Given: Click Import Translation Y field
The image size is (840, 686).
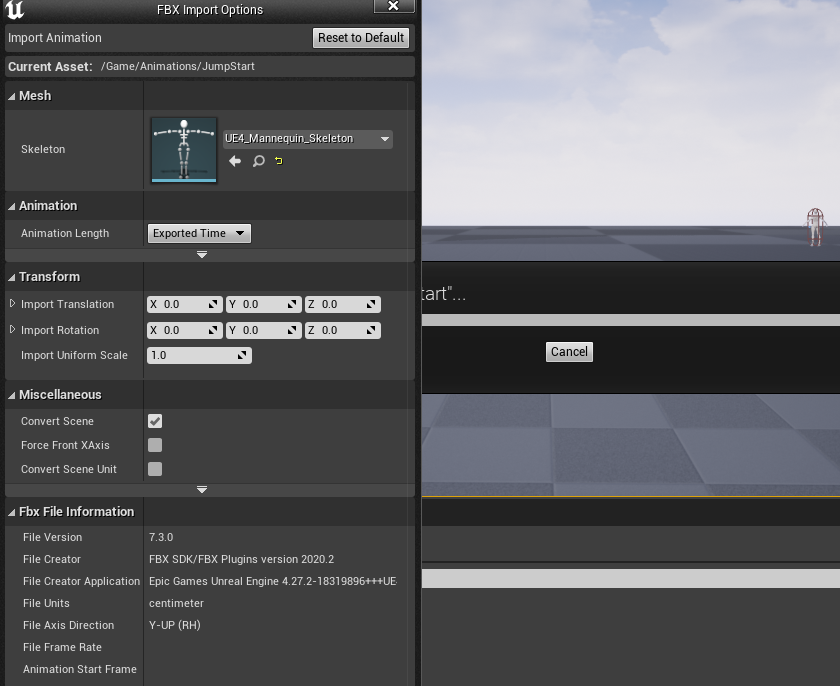Looking at the screenshot, I should point(264,304).
